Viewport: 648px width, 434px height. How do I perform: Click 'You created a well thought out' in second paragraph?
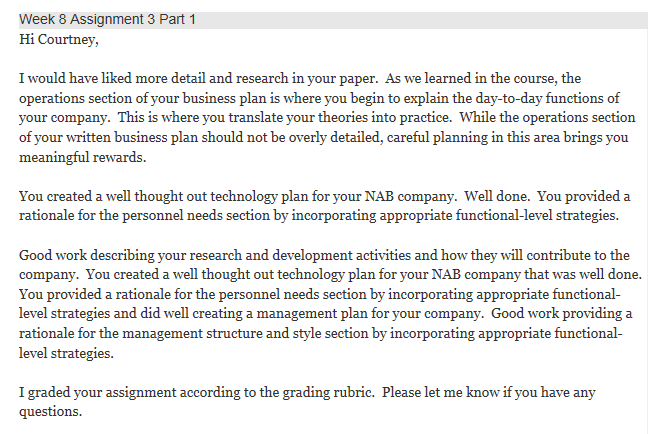pos(113,196)
